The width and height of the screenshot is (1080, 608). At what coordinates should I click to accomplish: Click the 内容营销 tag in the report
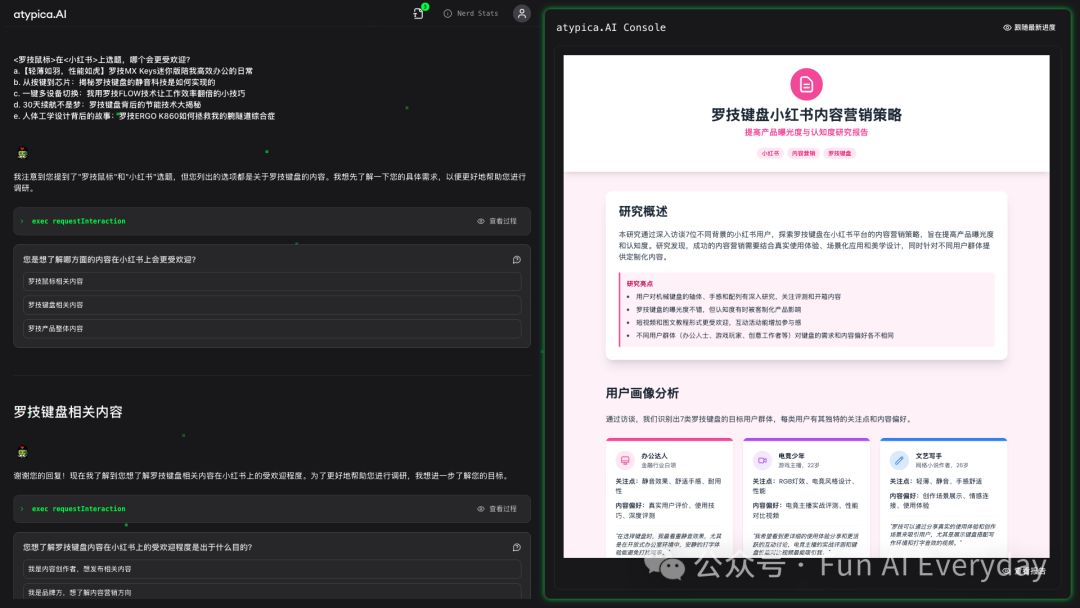[x=803, y=154]
